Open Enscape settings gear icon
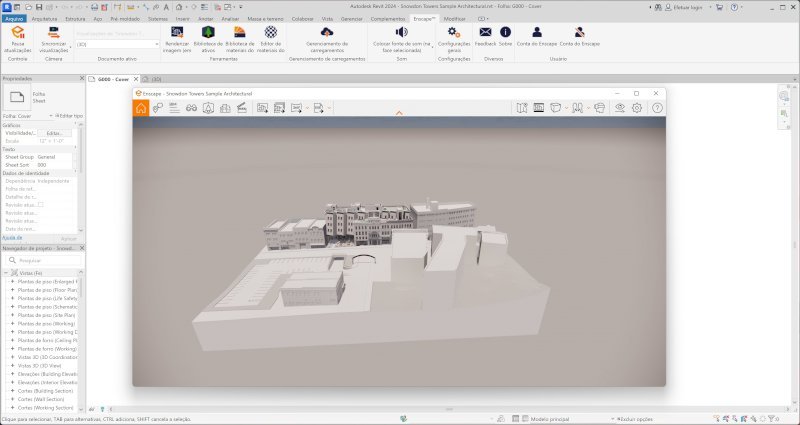The height and width of the screenshot is (425, 800). pyautogui.click(x=636, y=107)
